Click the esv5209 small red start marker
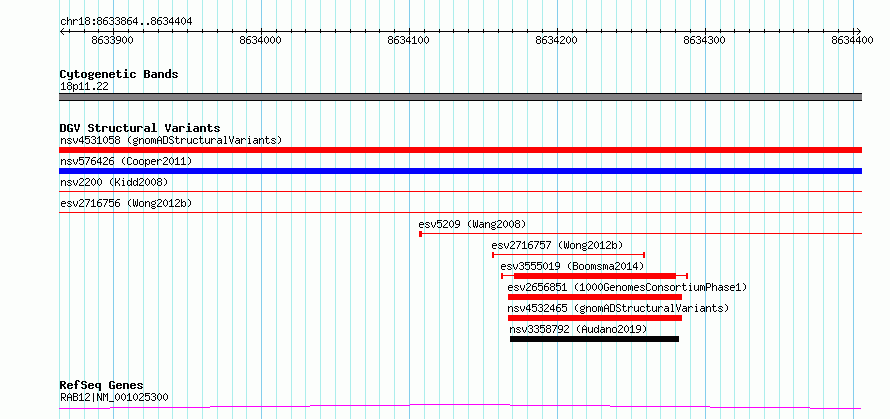The image size is (890, 419). (420, 234)
